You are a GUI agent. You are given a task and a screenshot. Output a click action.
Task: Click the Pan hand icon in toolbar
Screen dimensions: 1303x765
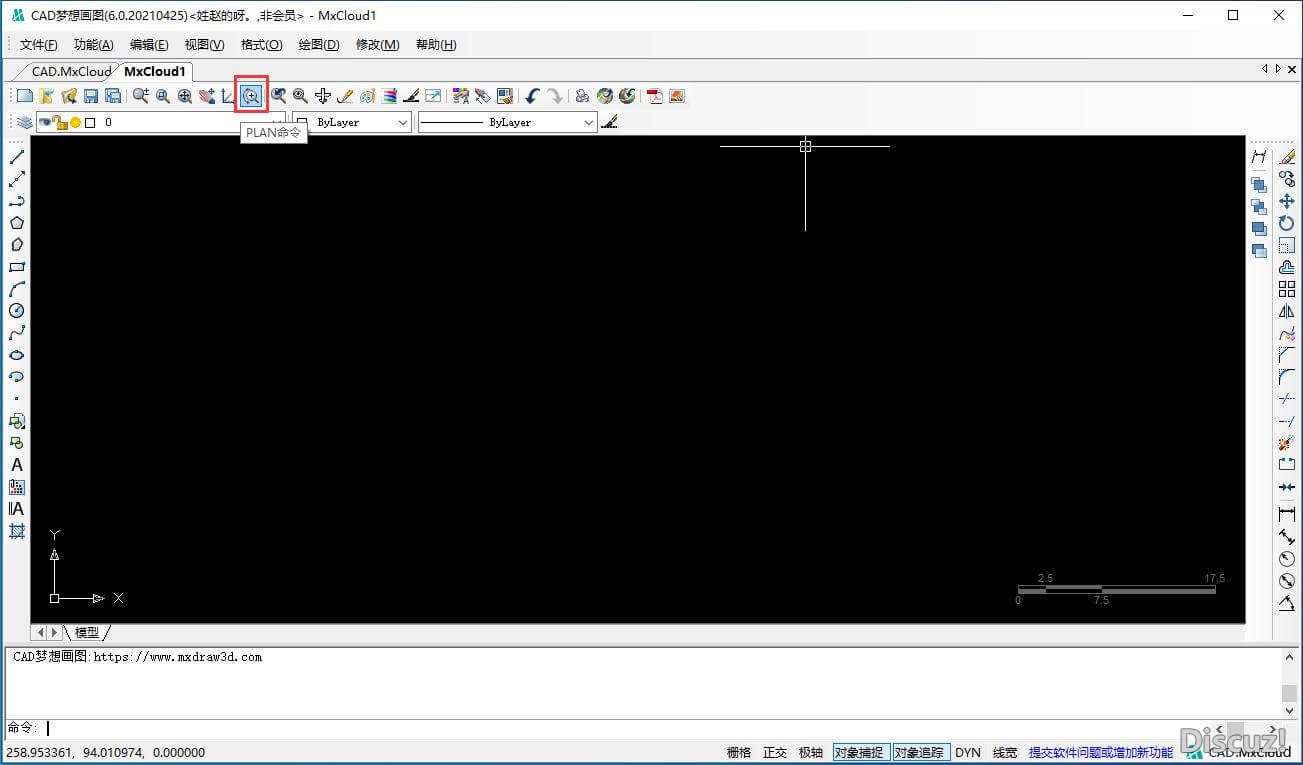tap(207, 96)
